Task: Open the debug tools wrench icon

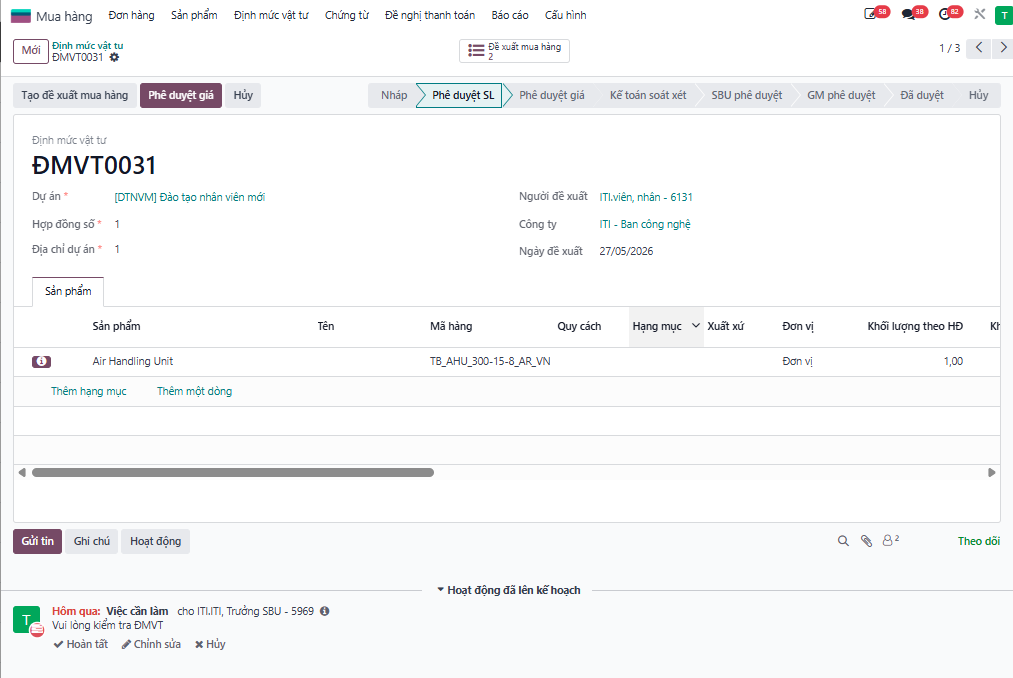Action: [x=979, y=14]
